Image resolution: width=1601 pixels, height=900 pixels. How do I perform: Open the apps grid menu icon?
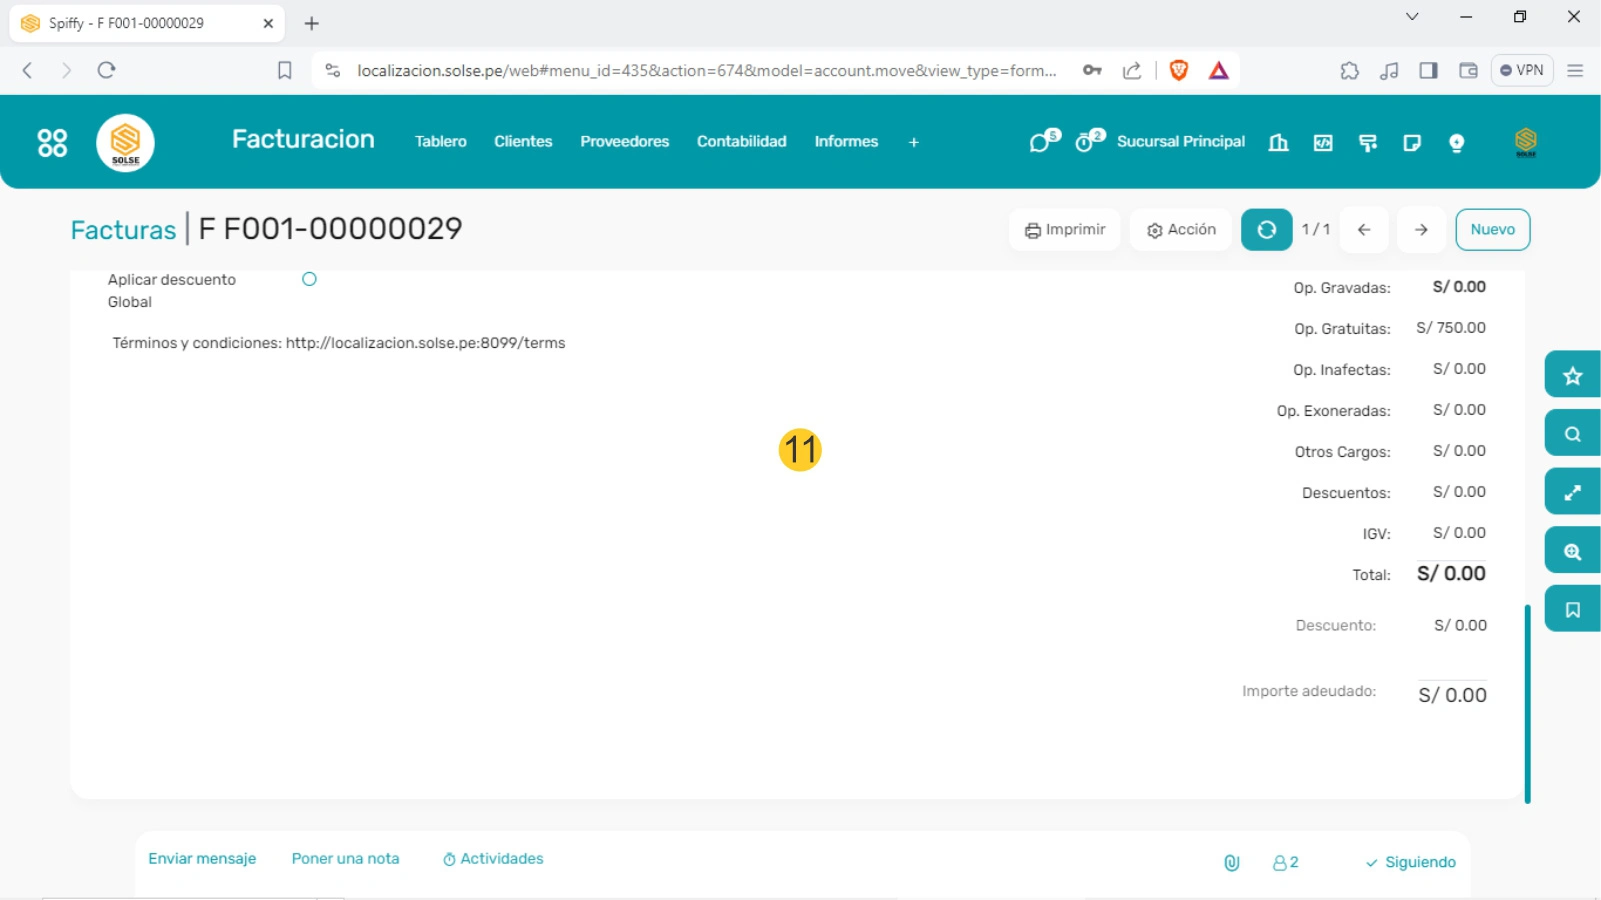(x=52, y=143)
